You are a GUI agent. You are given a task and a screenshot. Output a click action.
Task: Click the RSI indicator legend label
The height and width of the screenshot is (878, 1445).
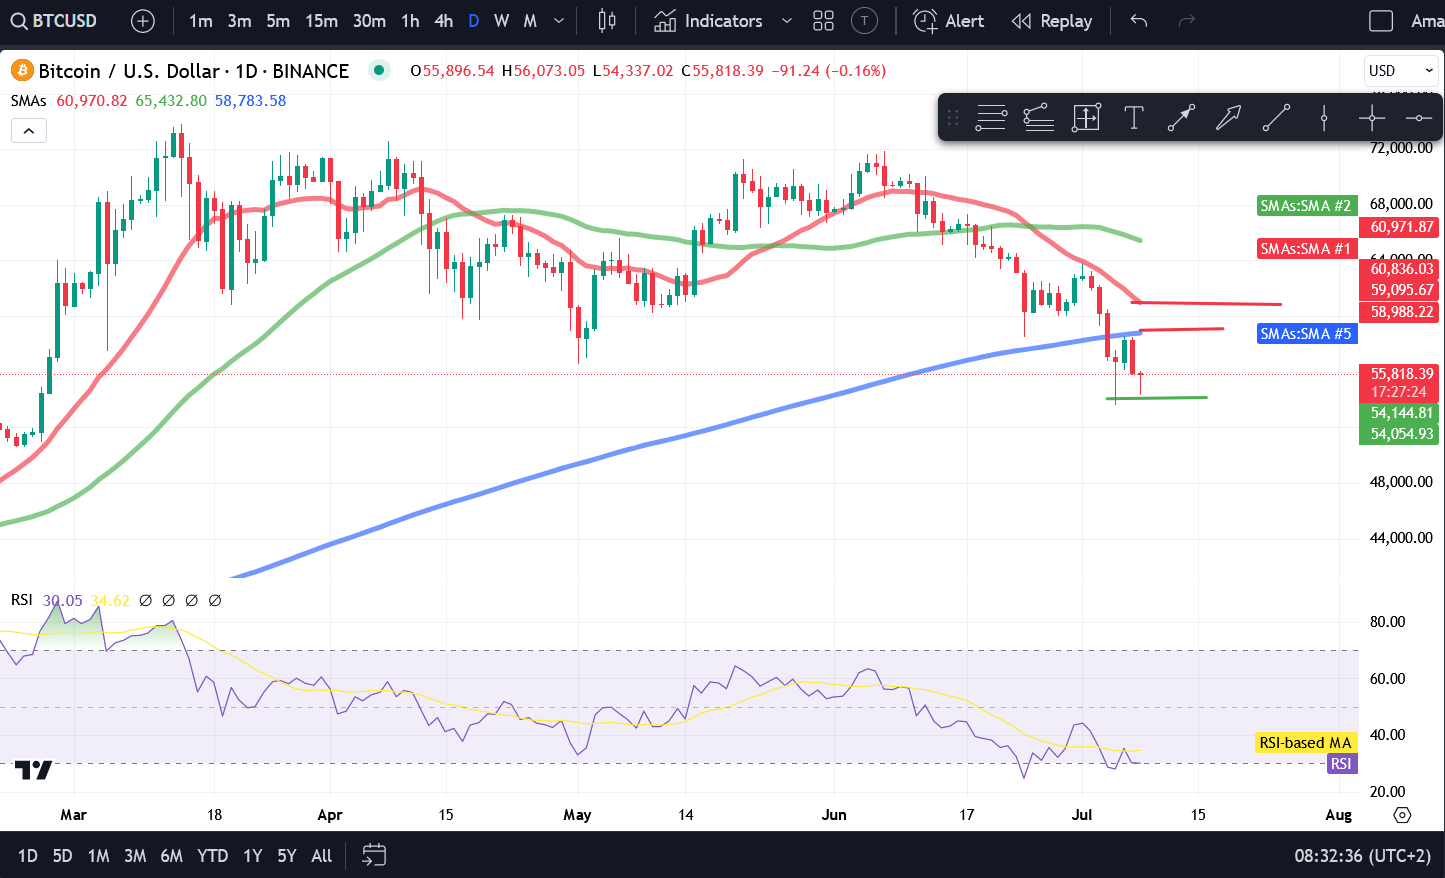21,600
